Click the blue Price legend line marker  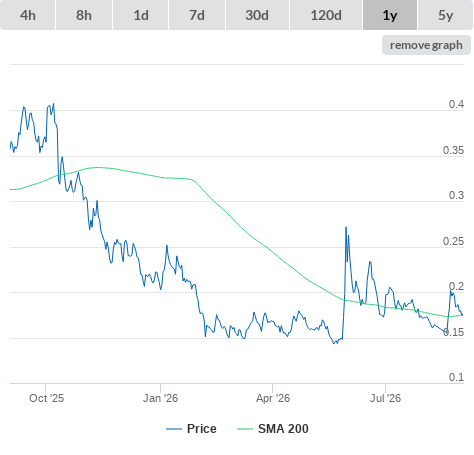(174, 429)
